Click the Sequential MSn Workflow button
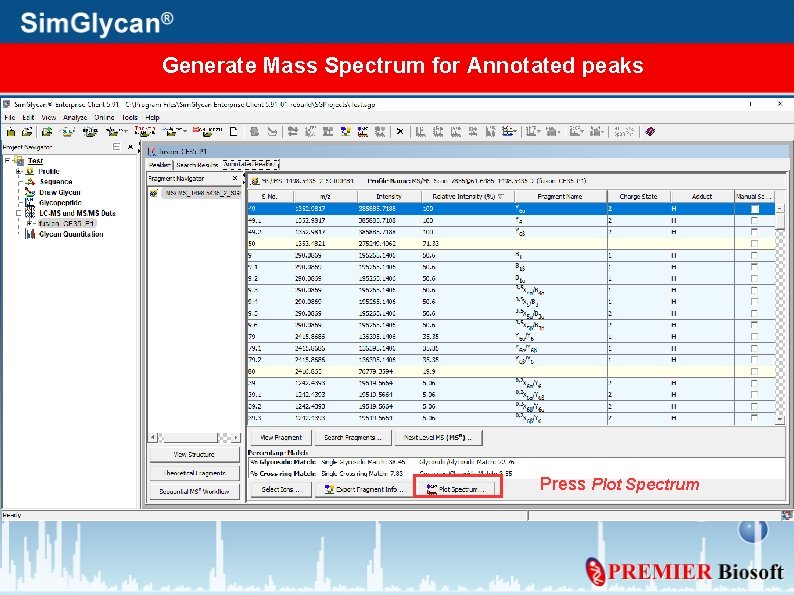Image resolution: width=794 pixels, height=595 pixels. coord(194,491)
